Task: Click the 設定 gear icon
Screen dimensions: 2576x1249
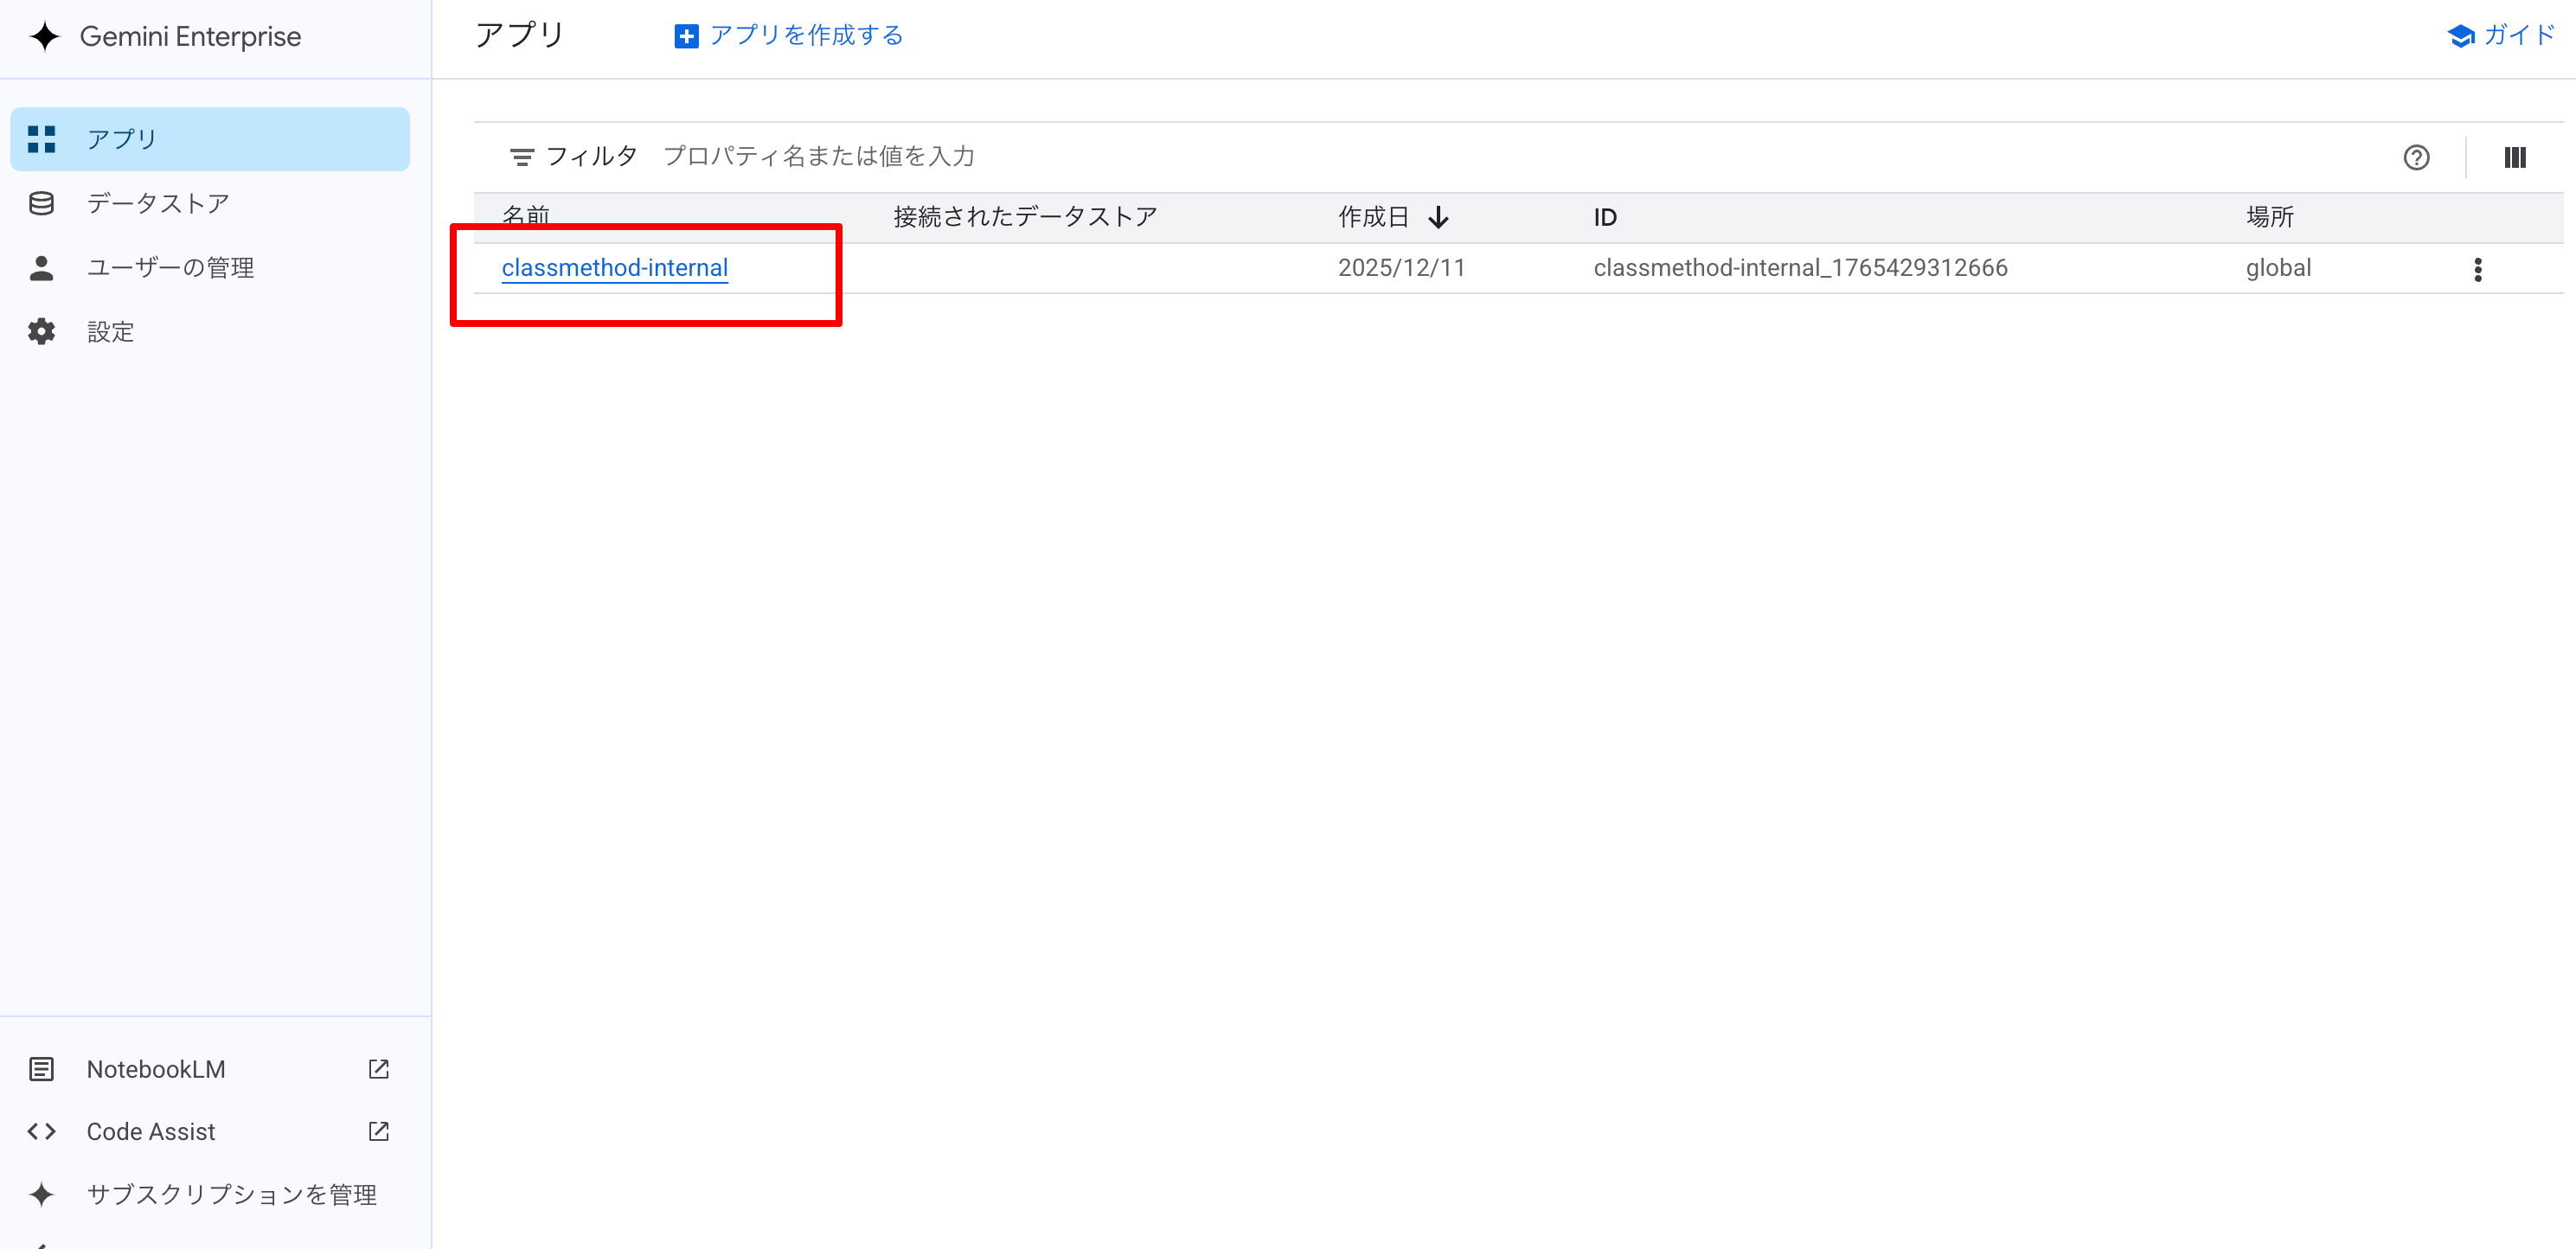Action: pyautogui.click(x=41, y=332)
